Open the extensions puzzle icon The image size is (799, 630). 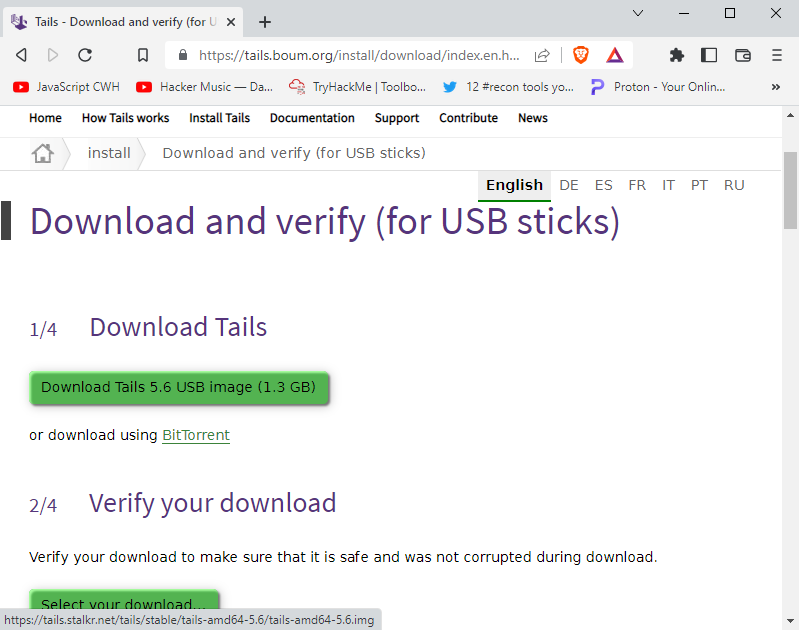[677, 56]
